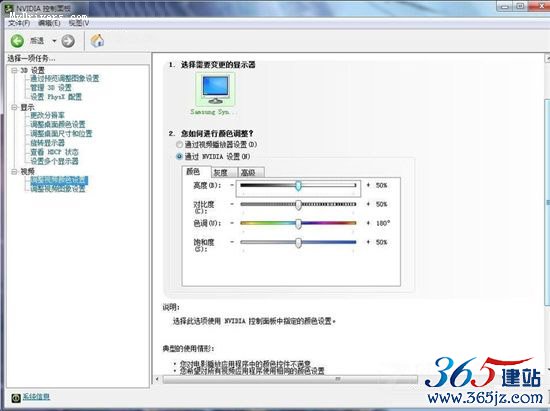Select the Samsung monitor display icon
Screen dimensions: 550x411
click(x=215, y=90)
